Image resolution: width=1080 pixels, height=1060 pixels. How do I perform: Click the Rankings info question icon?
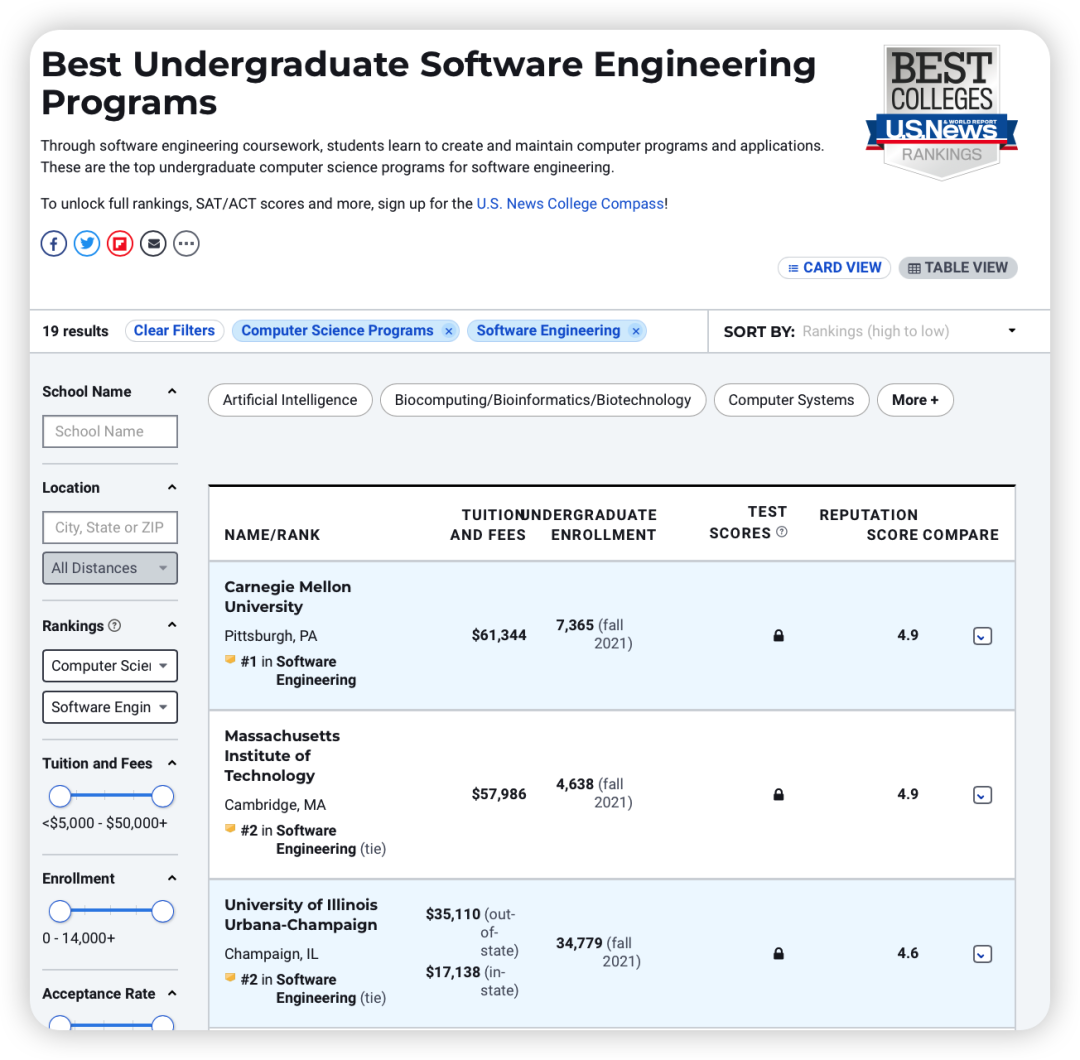click(115, 626)
